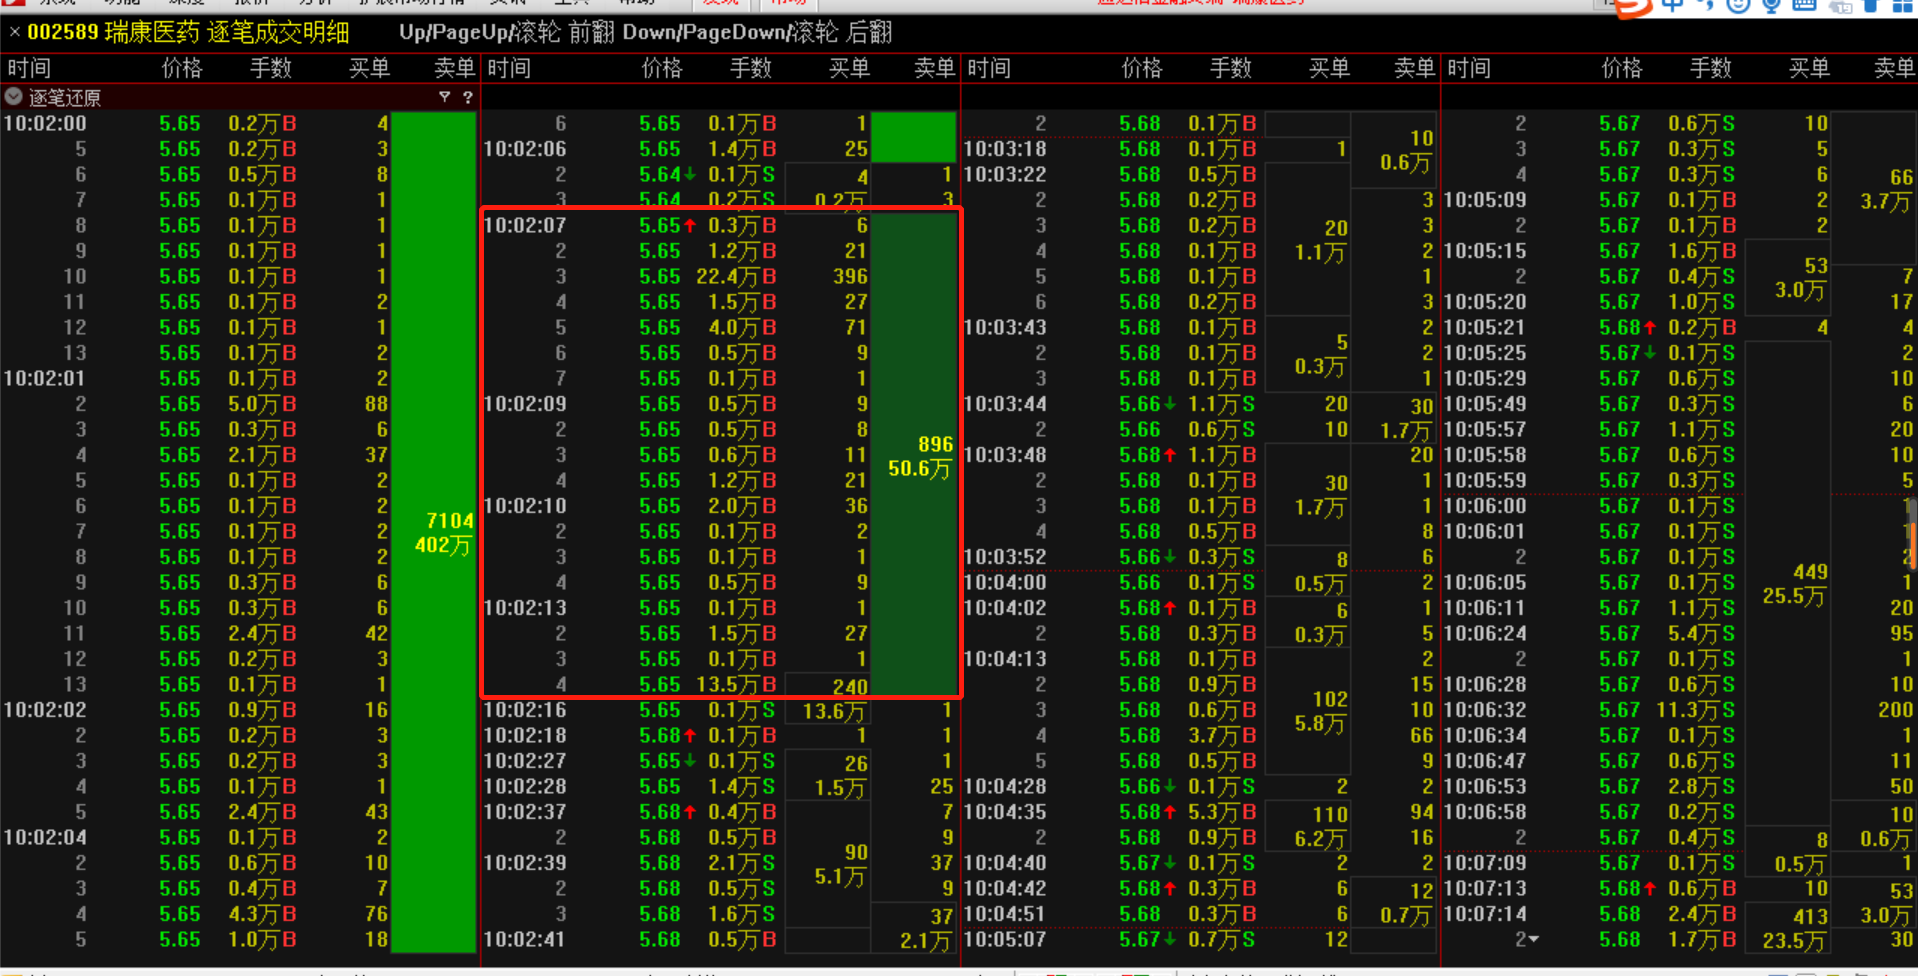Screen dimensions: 1918x976
Task: Open the Sogou soft keyboard icon
Action: pos(1804,6)
